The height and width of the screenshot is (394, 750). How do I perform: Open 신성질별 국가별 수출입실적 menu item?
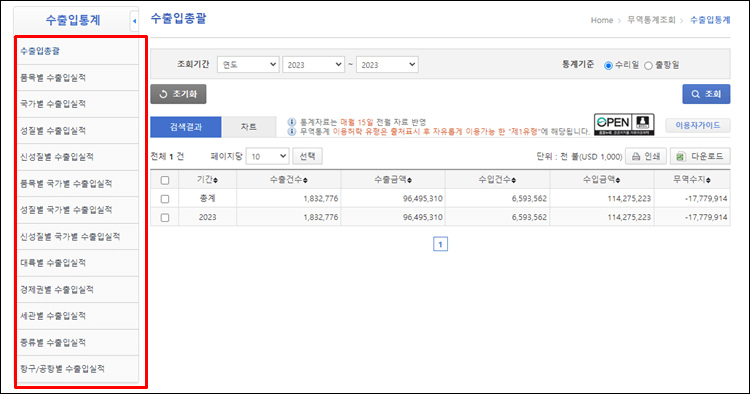pos(78,237)
